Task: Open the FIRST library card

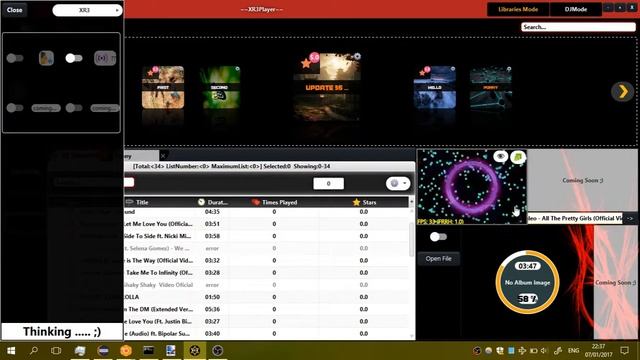Action: pos(163,87)
